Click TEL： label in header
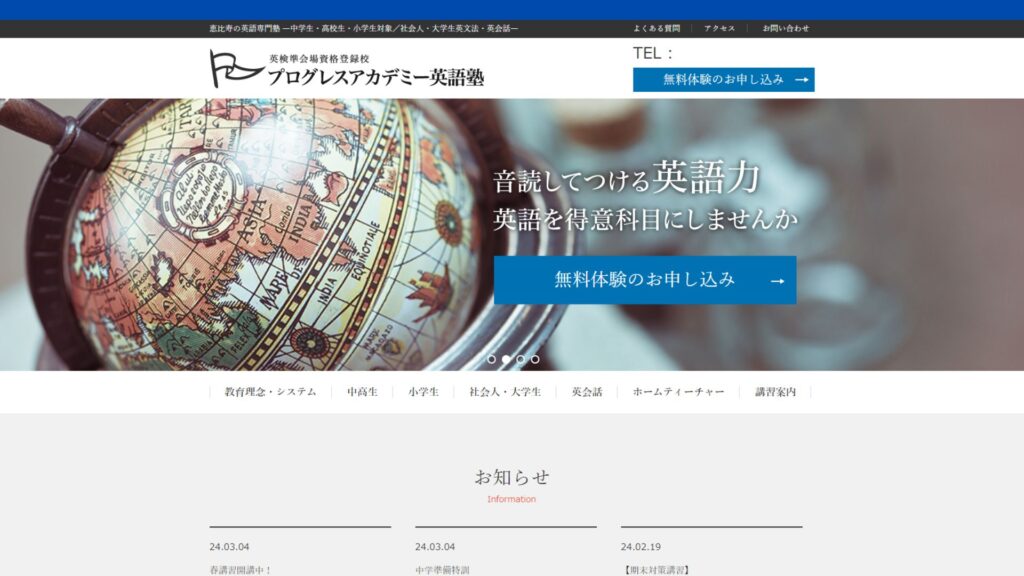Image resolution: width=1024 pixels, height=576 pixels. 653,54
